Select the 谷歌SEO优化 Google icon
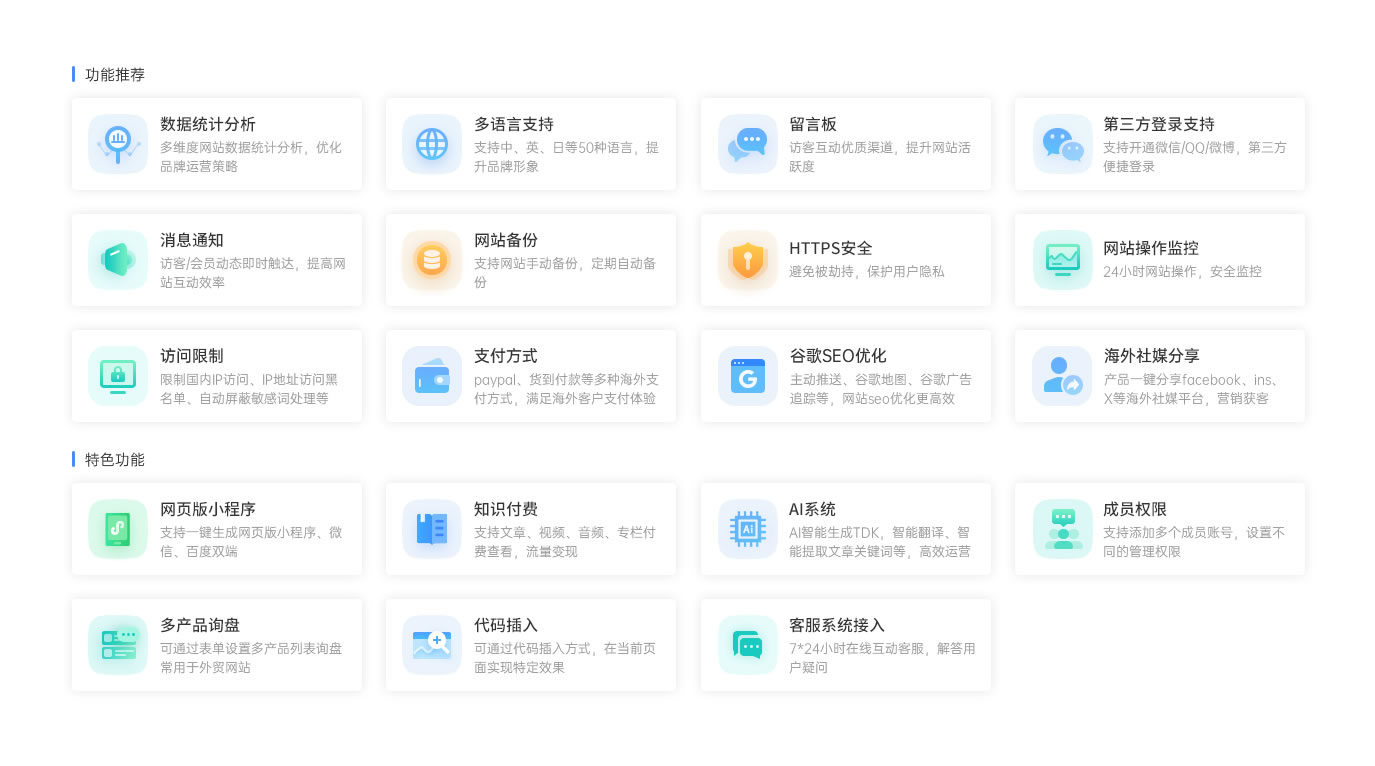The image size is (1375, 766). [747, 376]
